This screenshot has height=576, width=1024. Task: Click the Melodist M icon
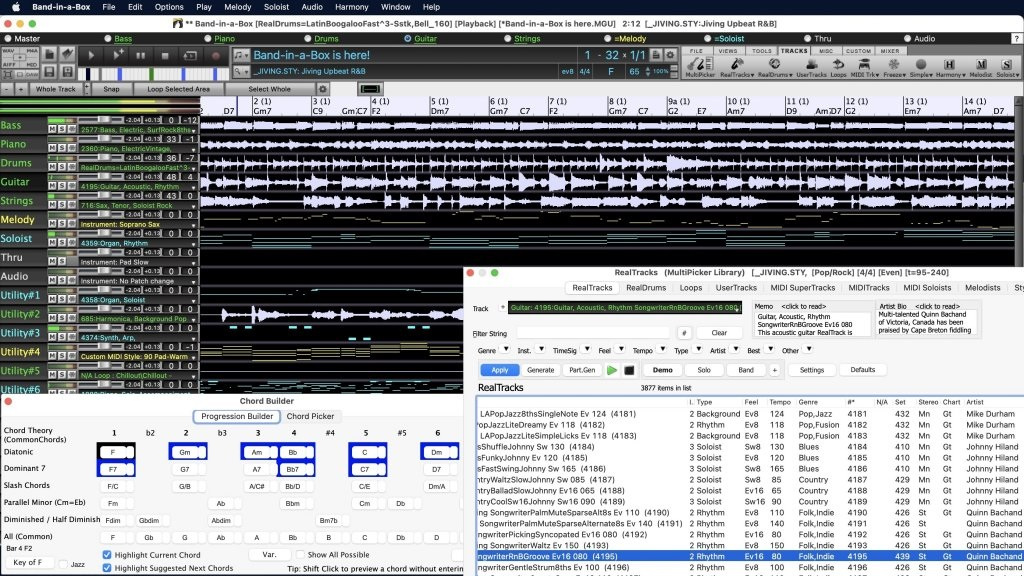coord(980,65)
